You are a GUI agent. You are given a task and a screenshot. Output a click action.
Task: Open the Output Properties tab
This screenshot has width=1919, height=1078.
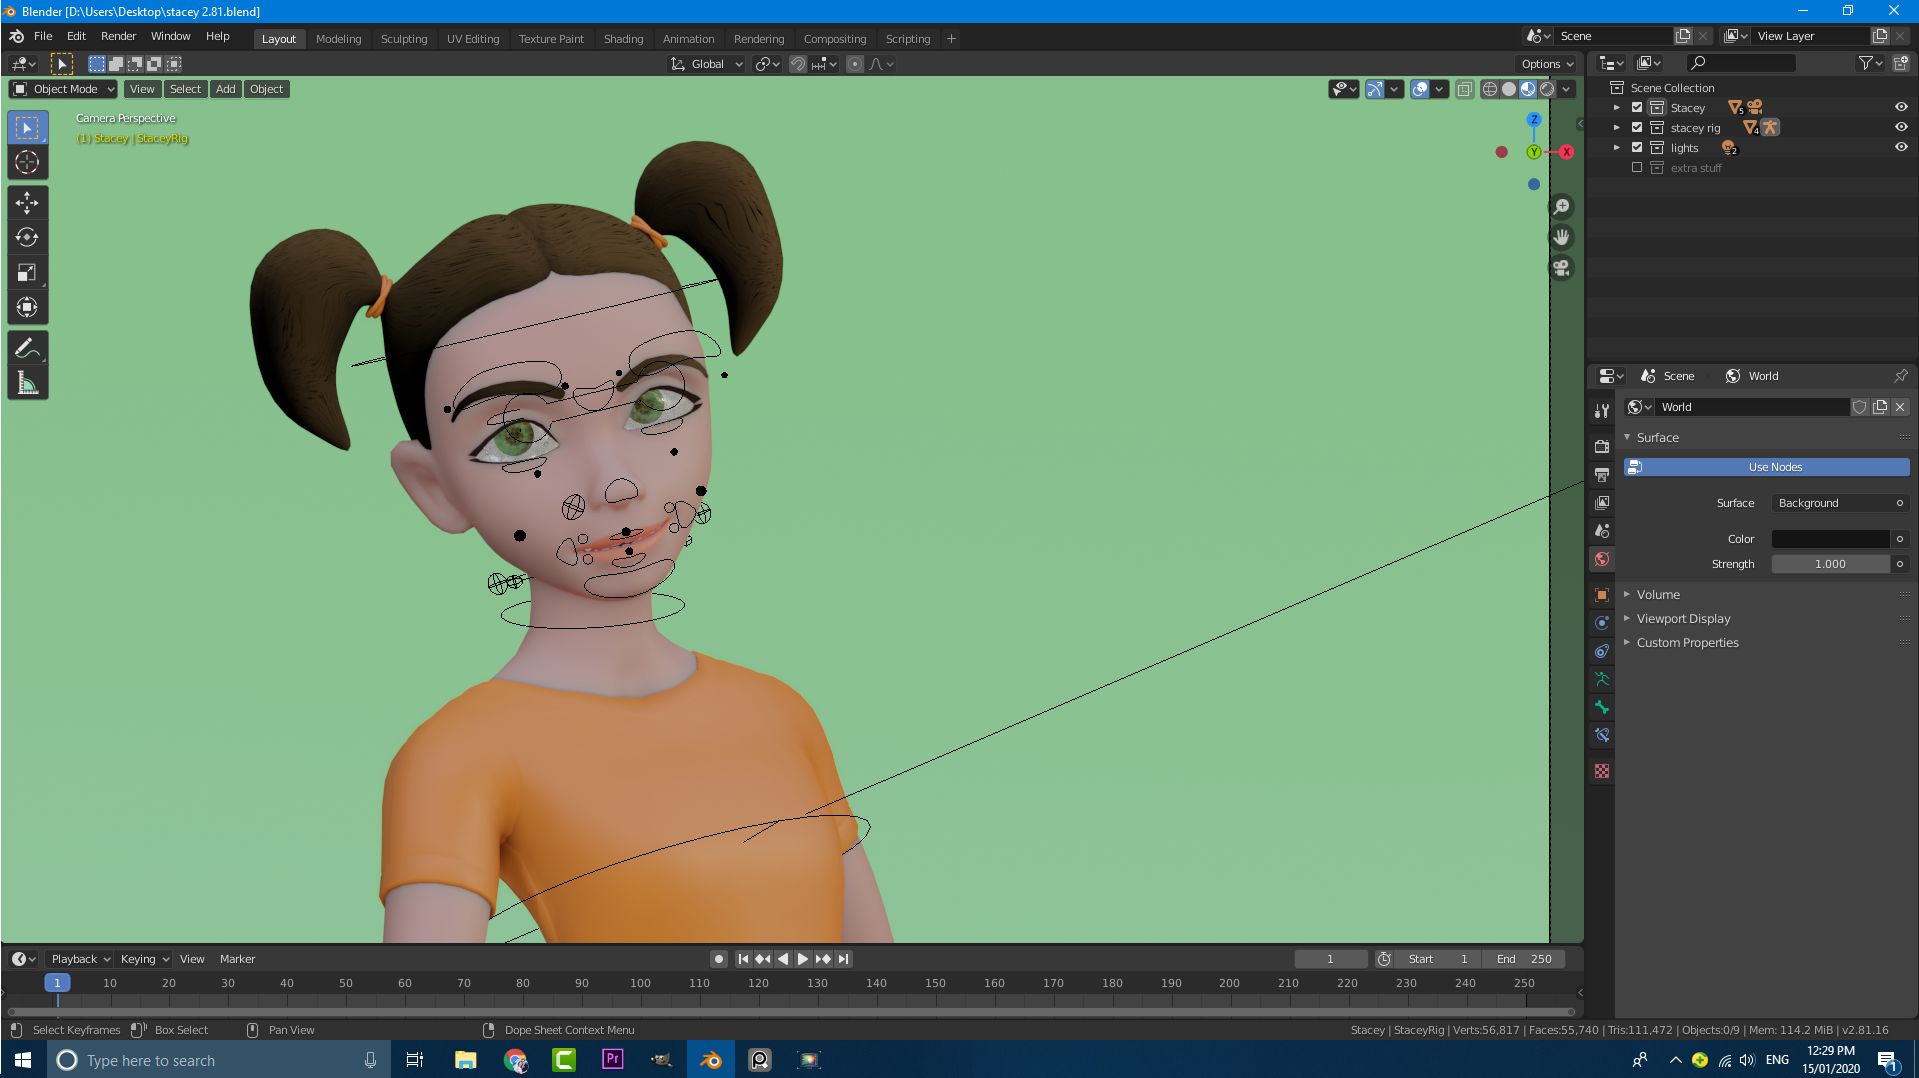tap(1601, 475)
